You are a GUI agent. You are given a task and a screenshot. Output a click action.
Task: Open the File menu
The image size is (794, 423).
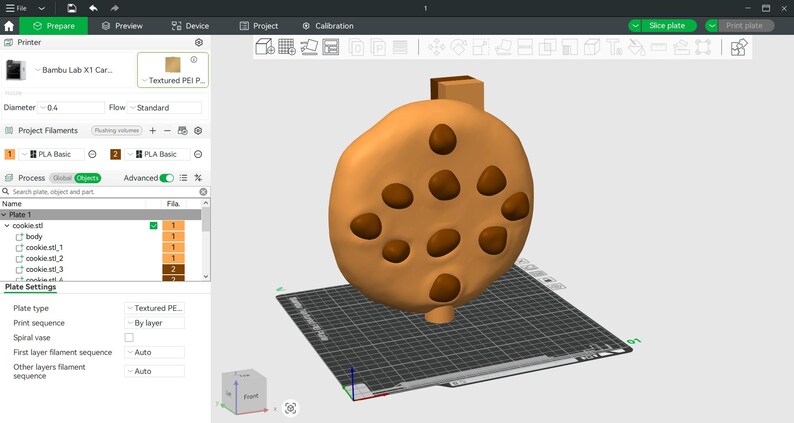17,8
